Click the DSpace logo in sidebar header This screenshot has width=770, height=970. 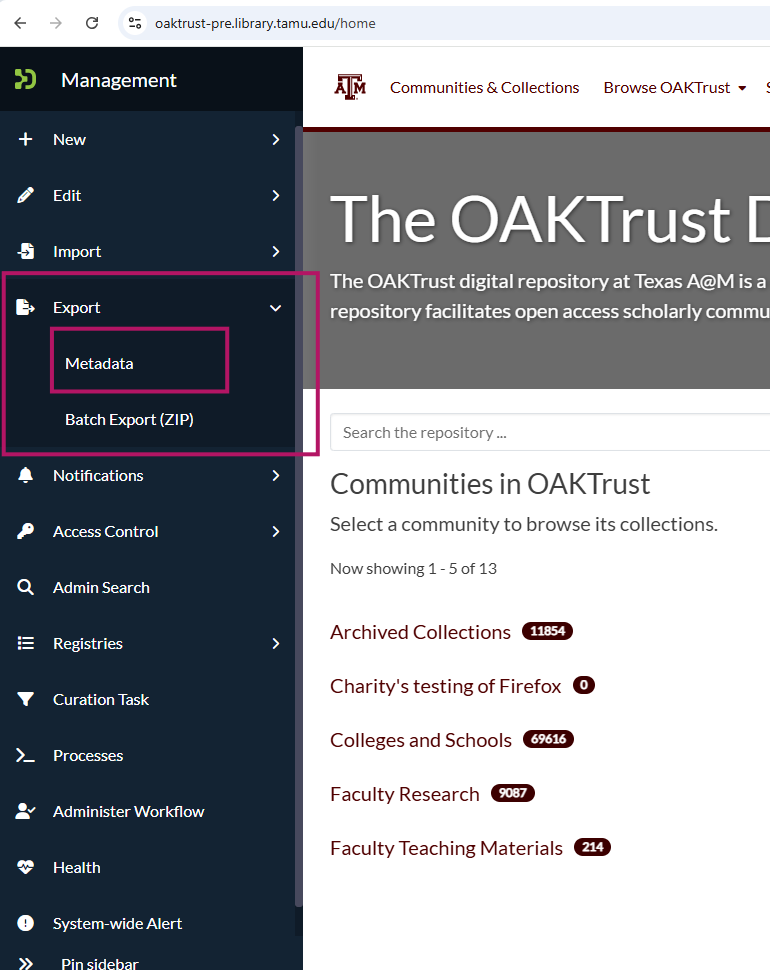click(x=26, y=80)
